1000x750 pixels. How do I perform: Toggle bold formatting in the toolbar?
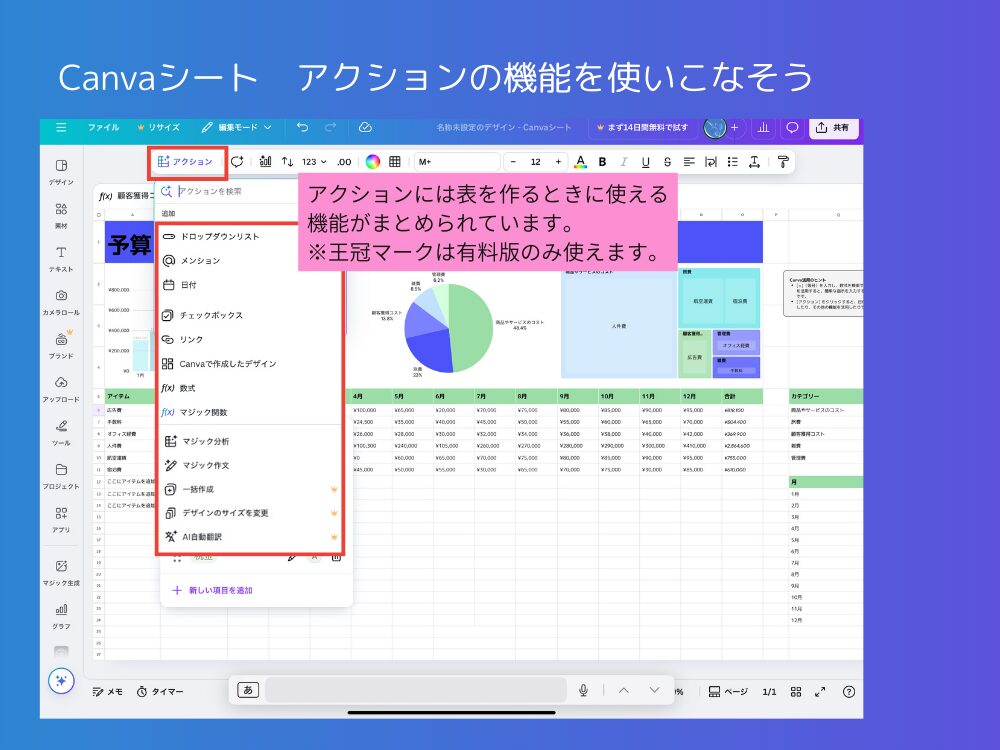click(602, 161)
